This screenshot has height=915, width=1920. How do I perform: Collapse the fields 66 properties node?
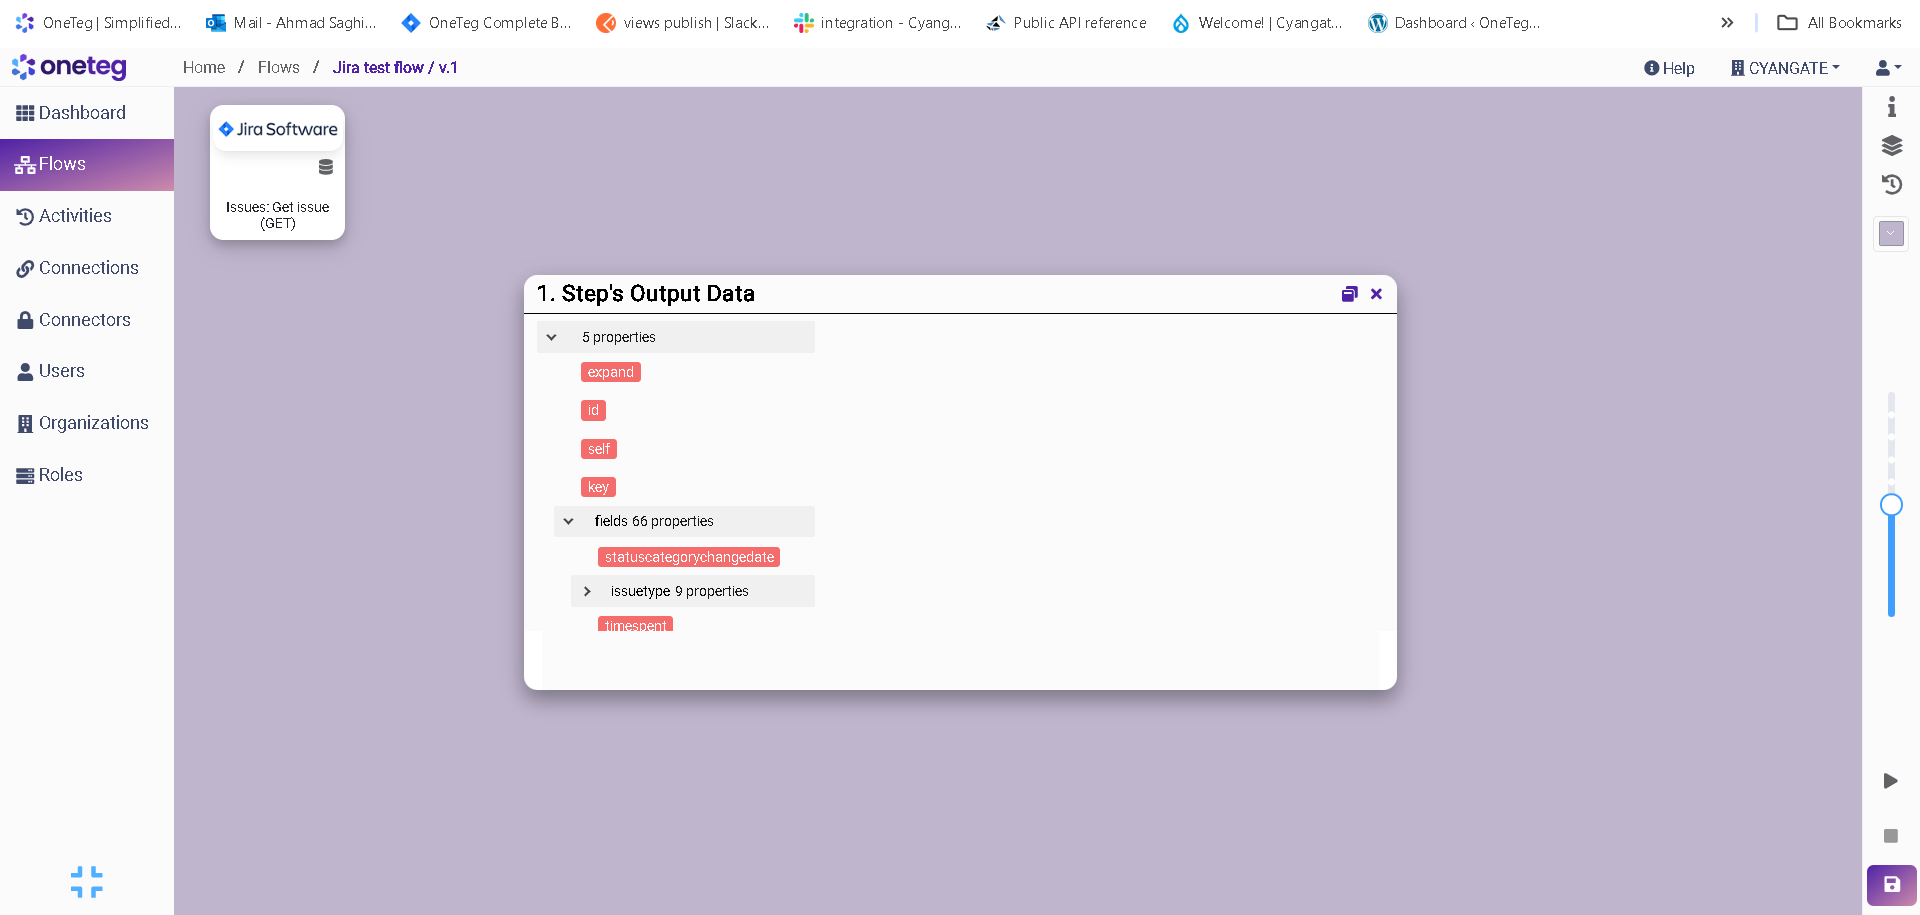(x=568, y=522)
